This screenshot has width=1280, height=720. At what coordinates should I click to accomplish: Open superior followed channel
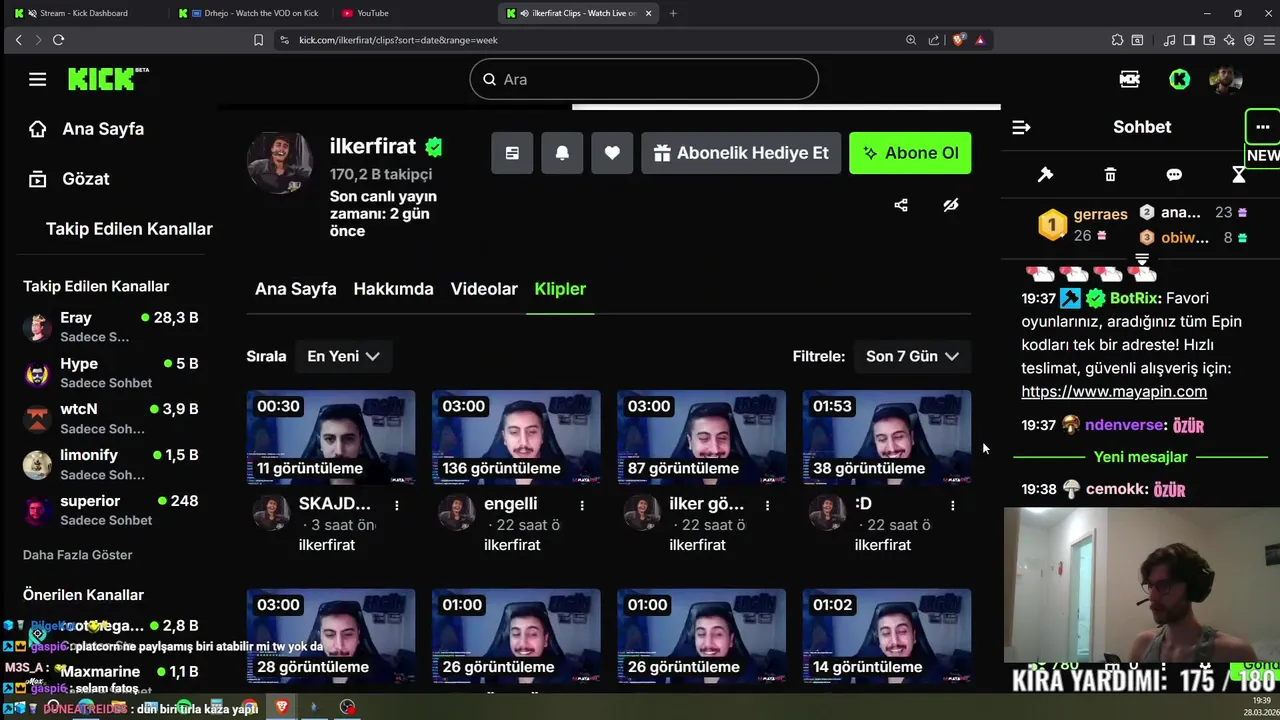pyautogui.click(x=110, y=510)
